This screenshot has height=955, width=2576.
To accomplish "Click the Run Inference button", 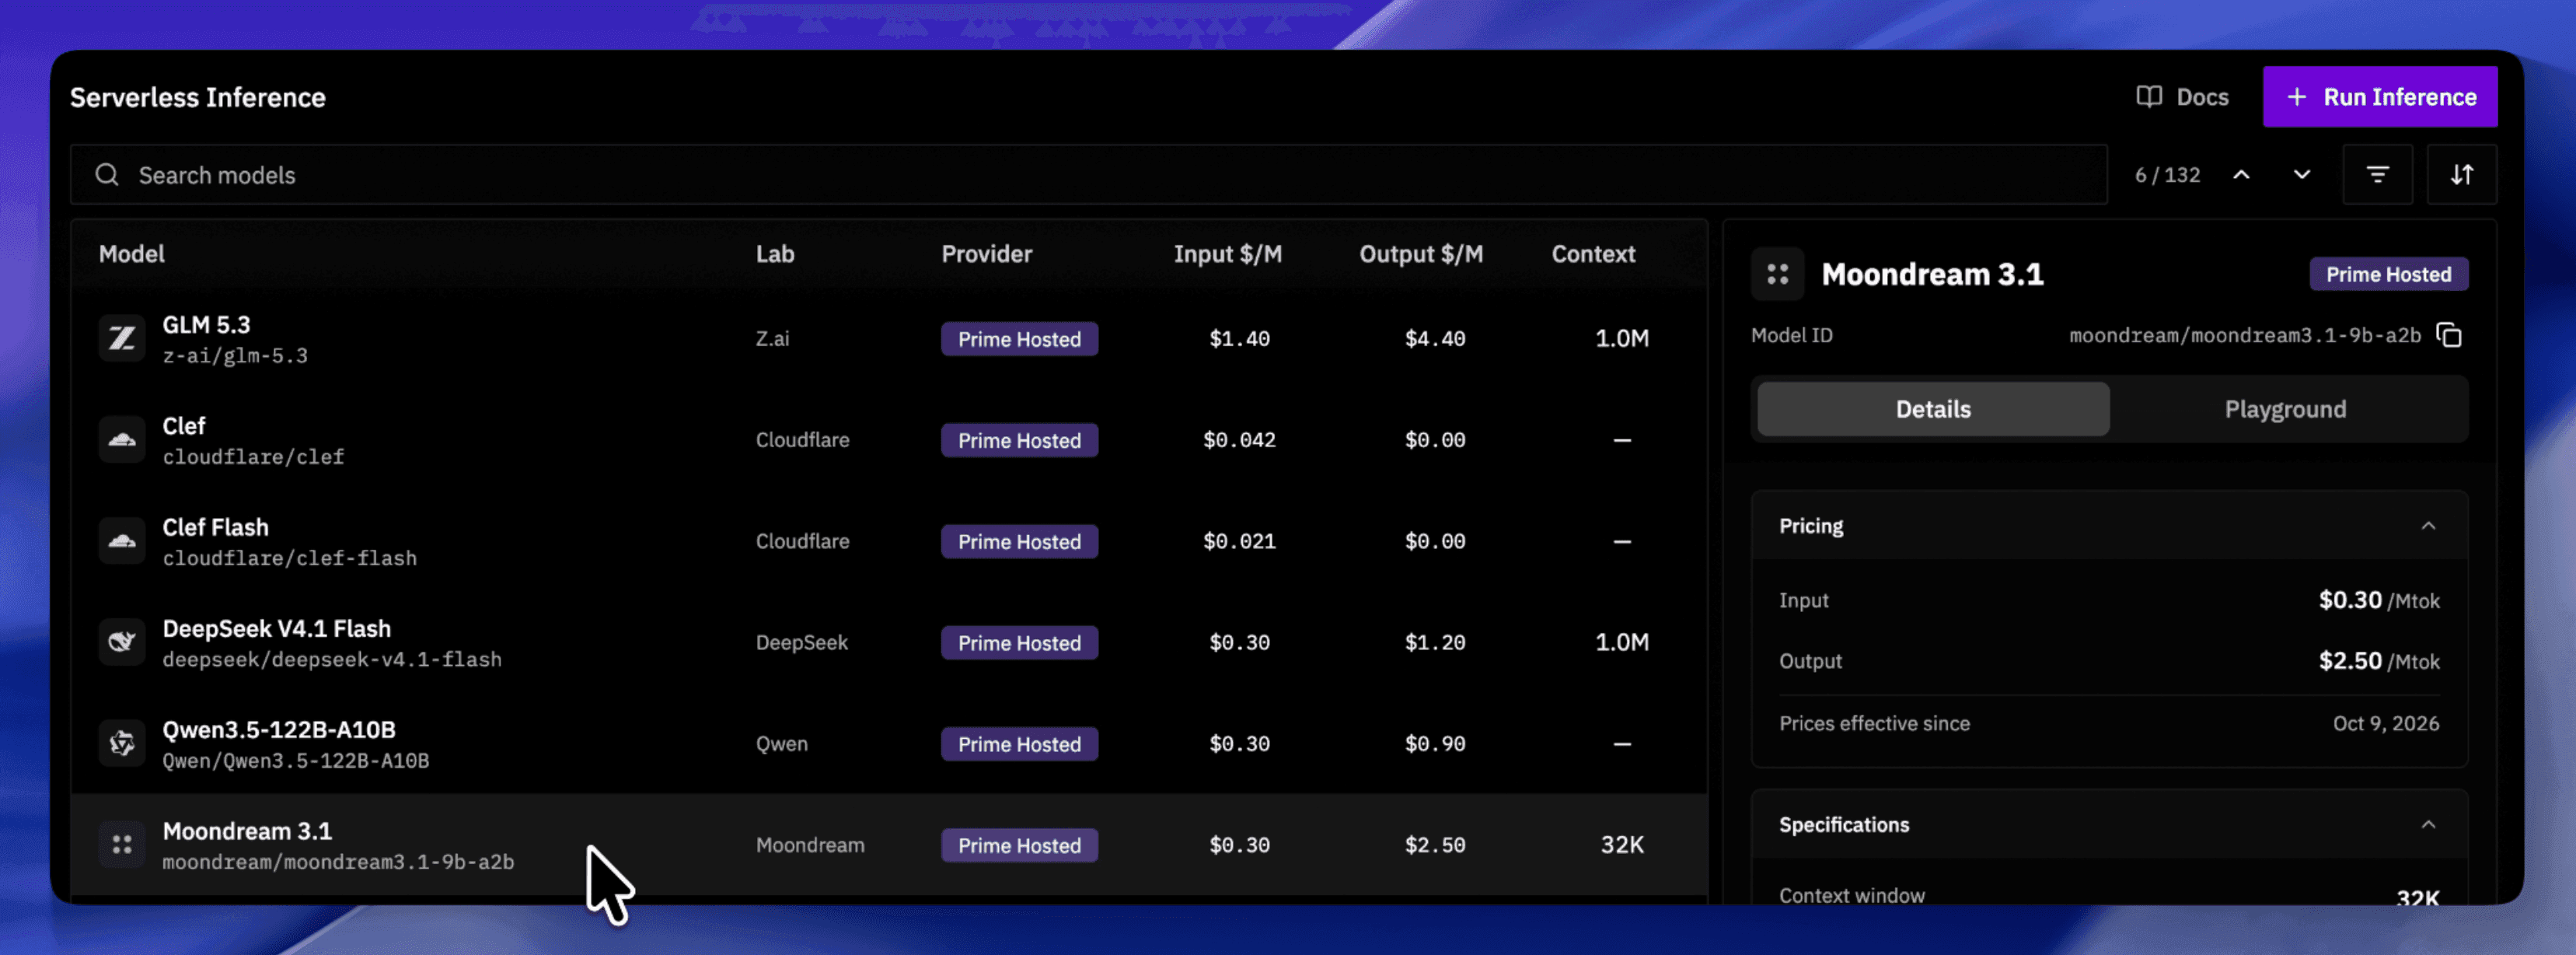I will coord(2379,97).
